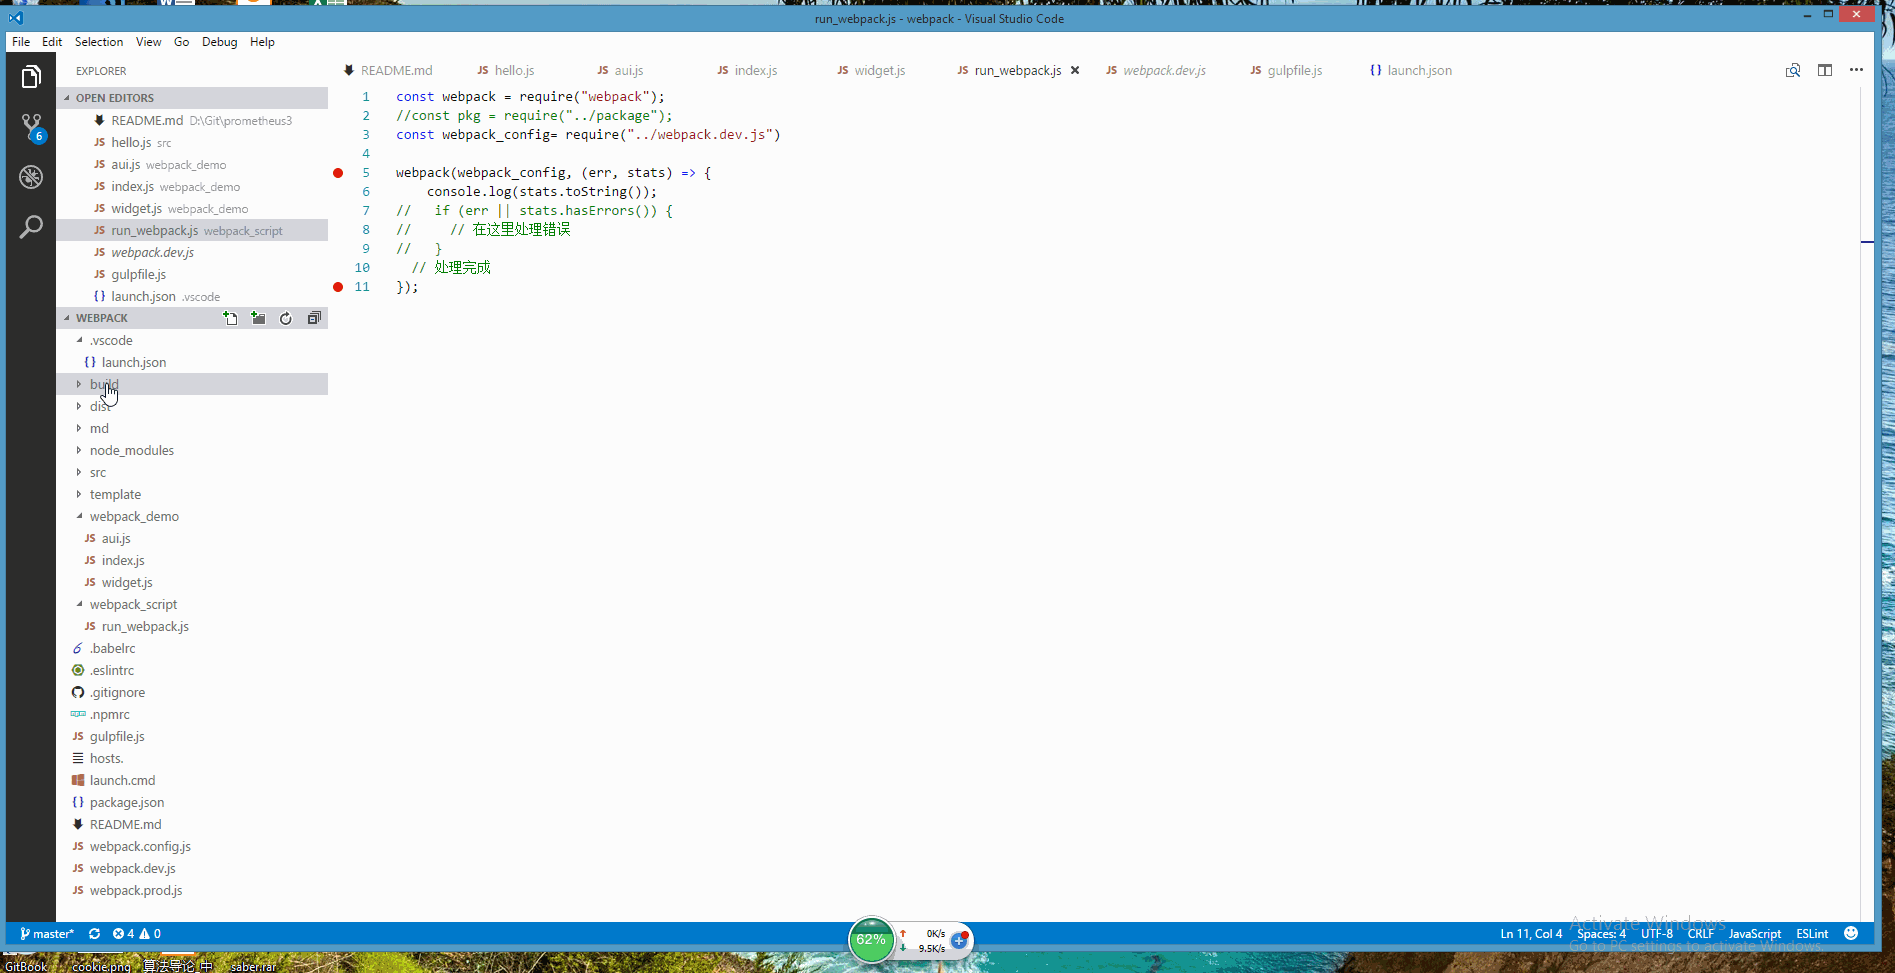The height and width of the screenshot is (973, 1895).
Task: Open the Selection menu
Action: (x=99, y=42)
